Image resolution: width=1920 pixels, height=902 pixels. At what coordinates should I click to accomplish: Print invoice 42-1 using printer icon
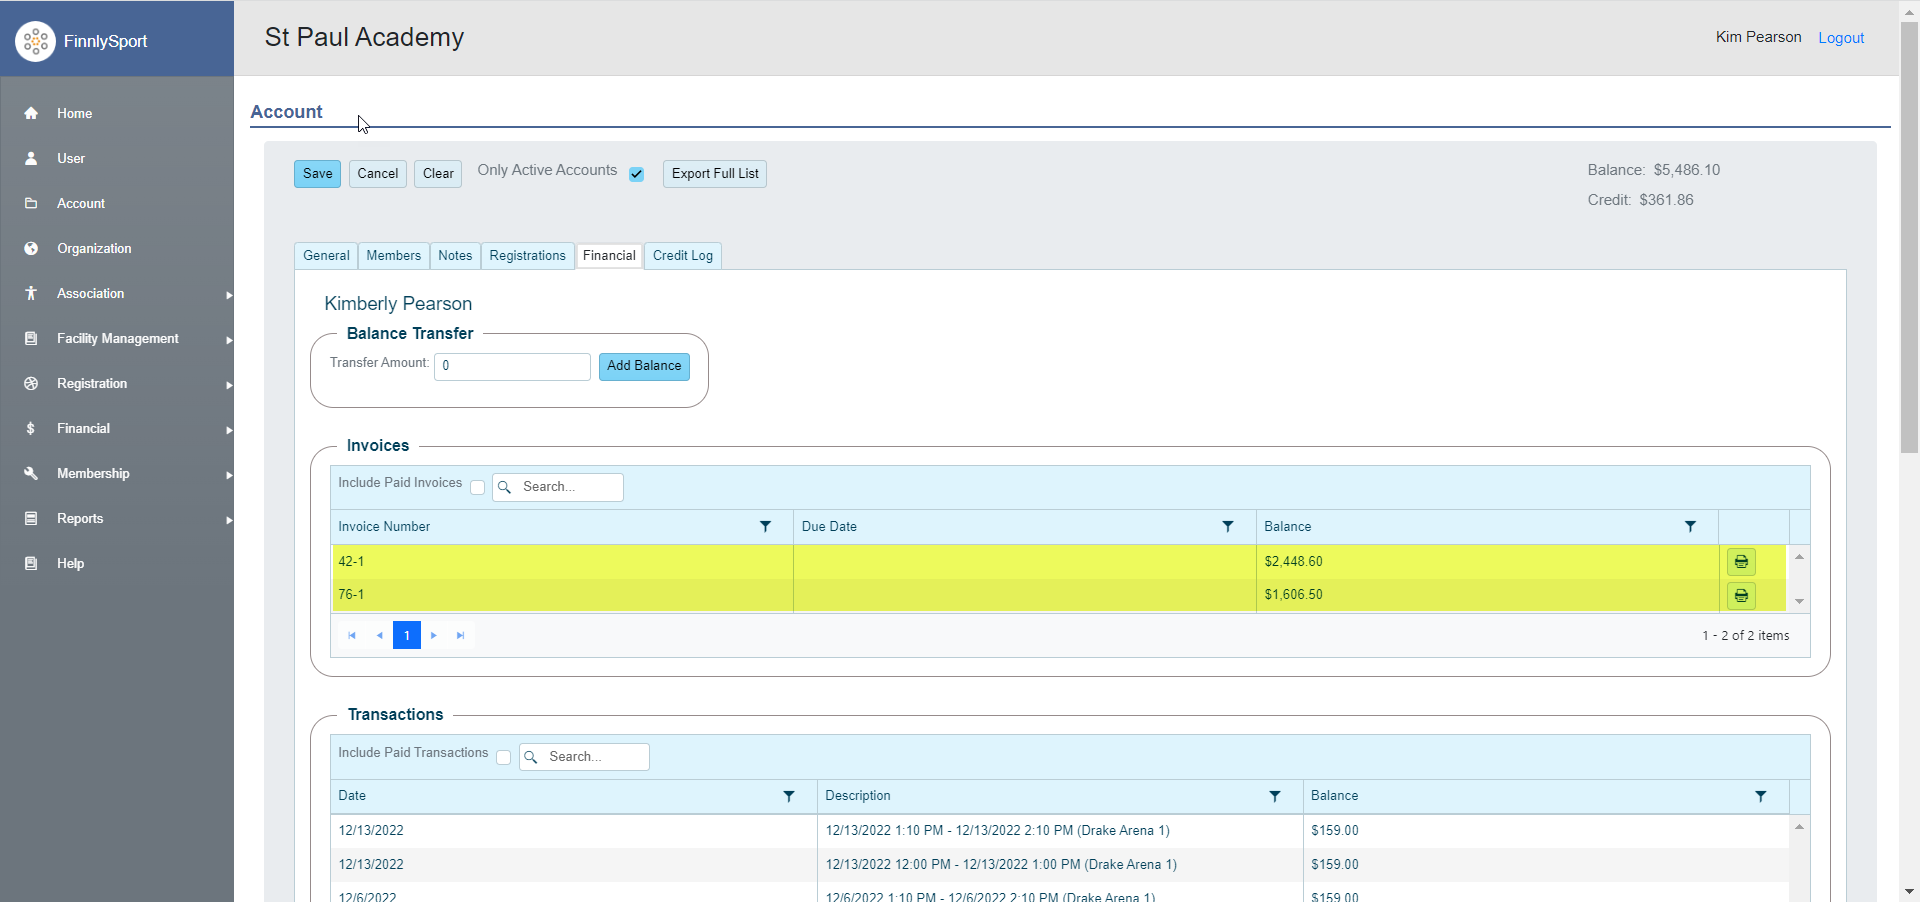pos(1741,561)
